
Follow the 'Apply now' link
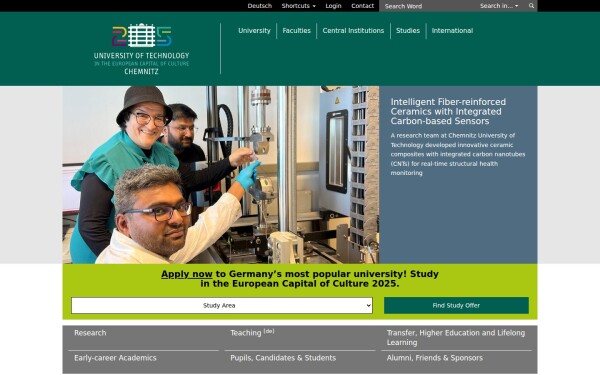[187, 274]
